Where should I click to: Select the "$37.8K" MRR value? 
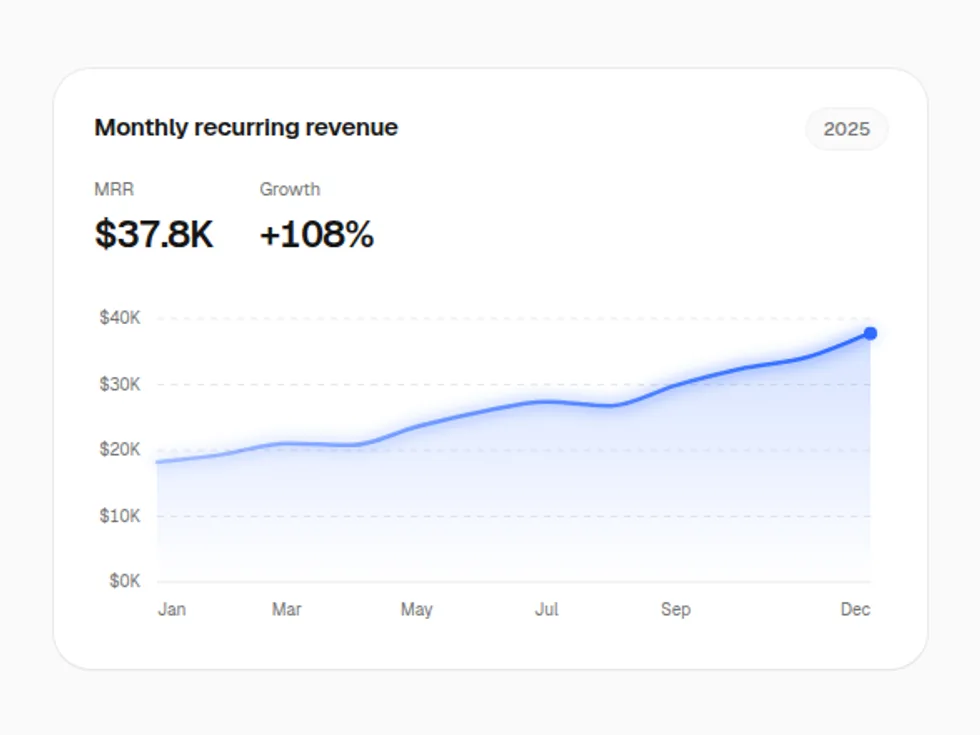click(154, 234)
